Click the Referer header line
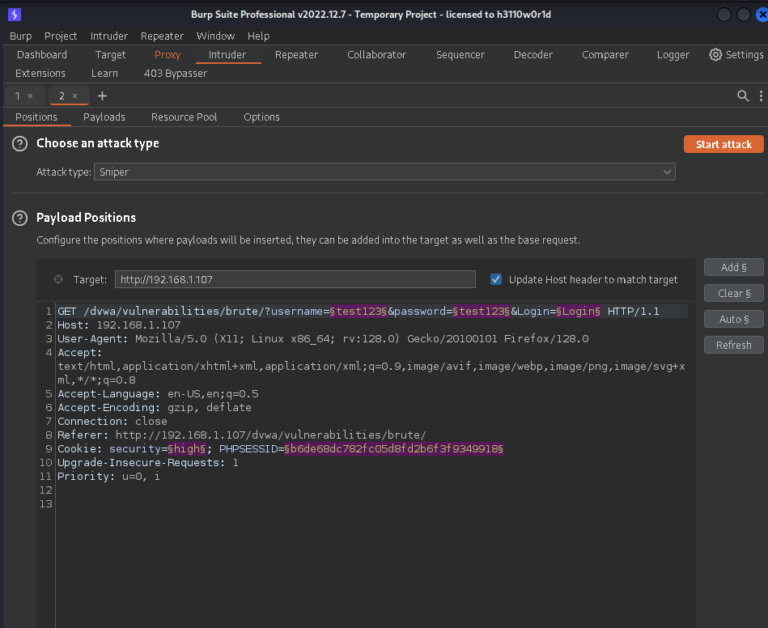This screenshot has height=628, width=768. point(241,435)
